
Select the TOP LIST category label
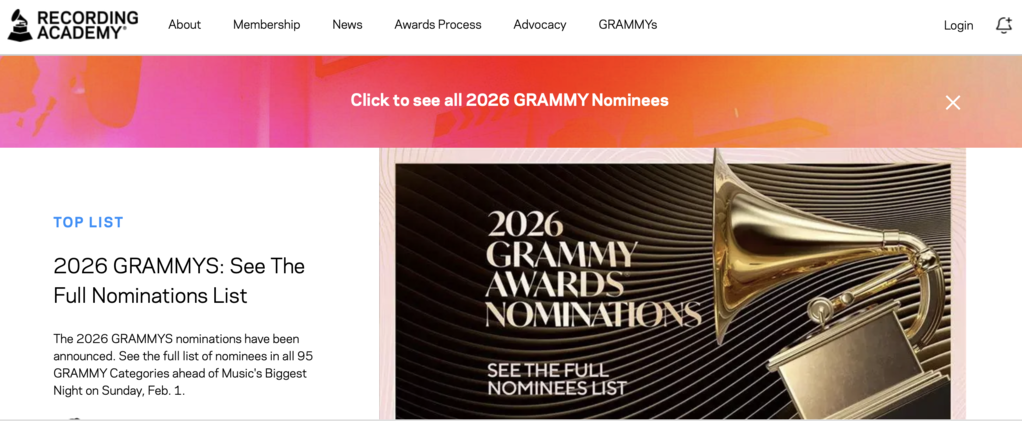(x=88, y=222)
